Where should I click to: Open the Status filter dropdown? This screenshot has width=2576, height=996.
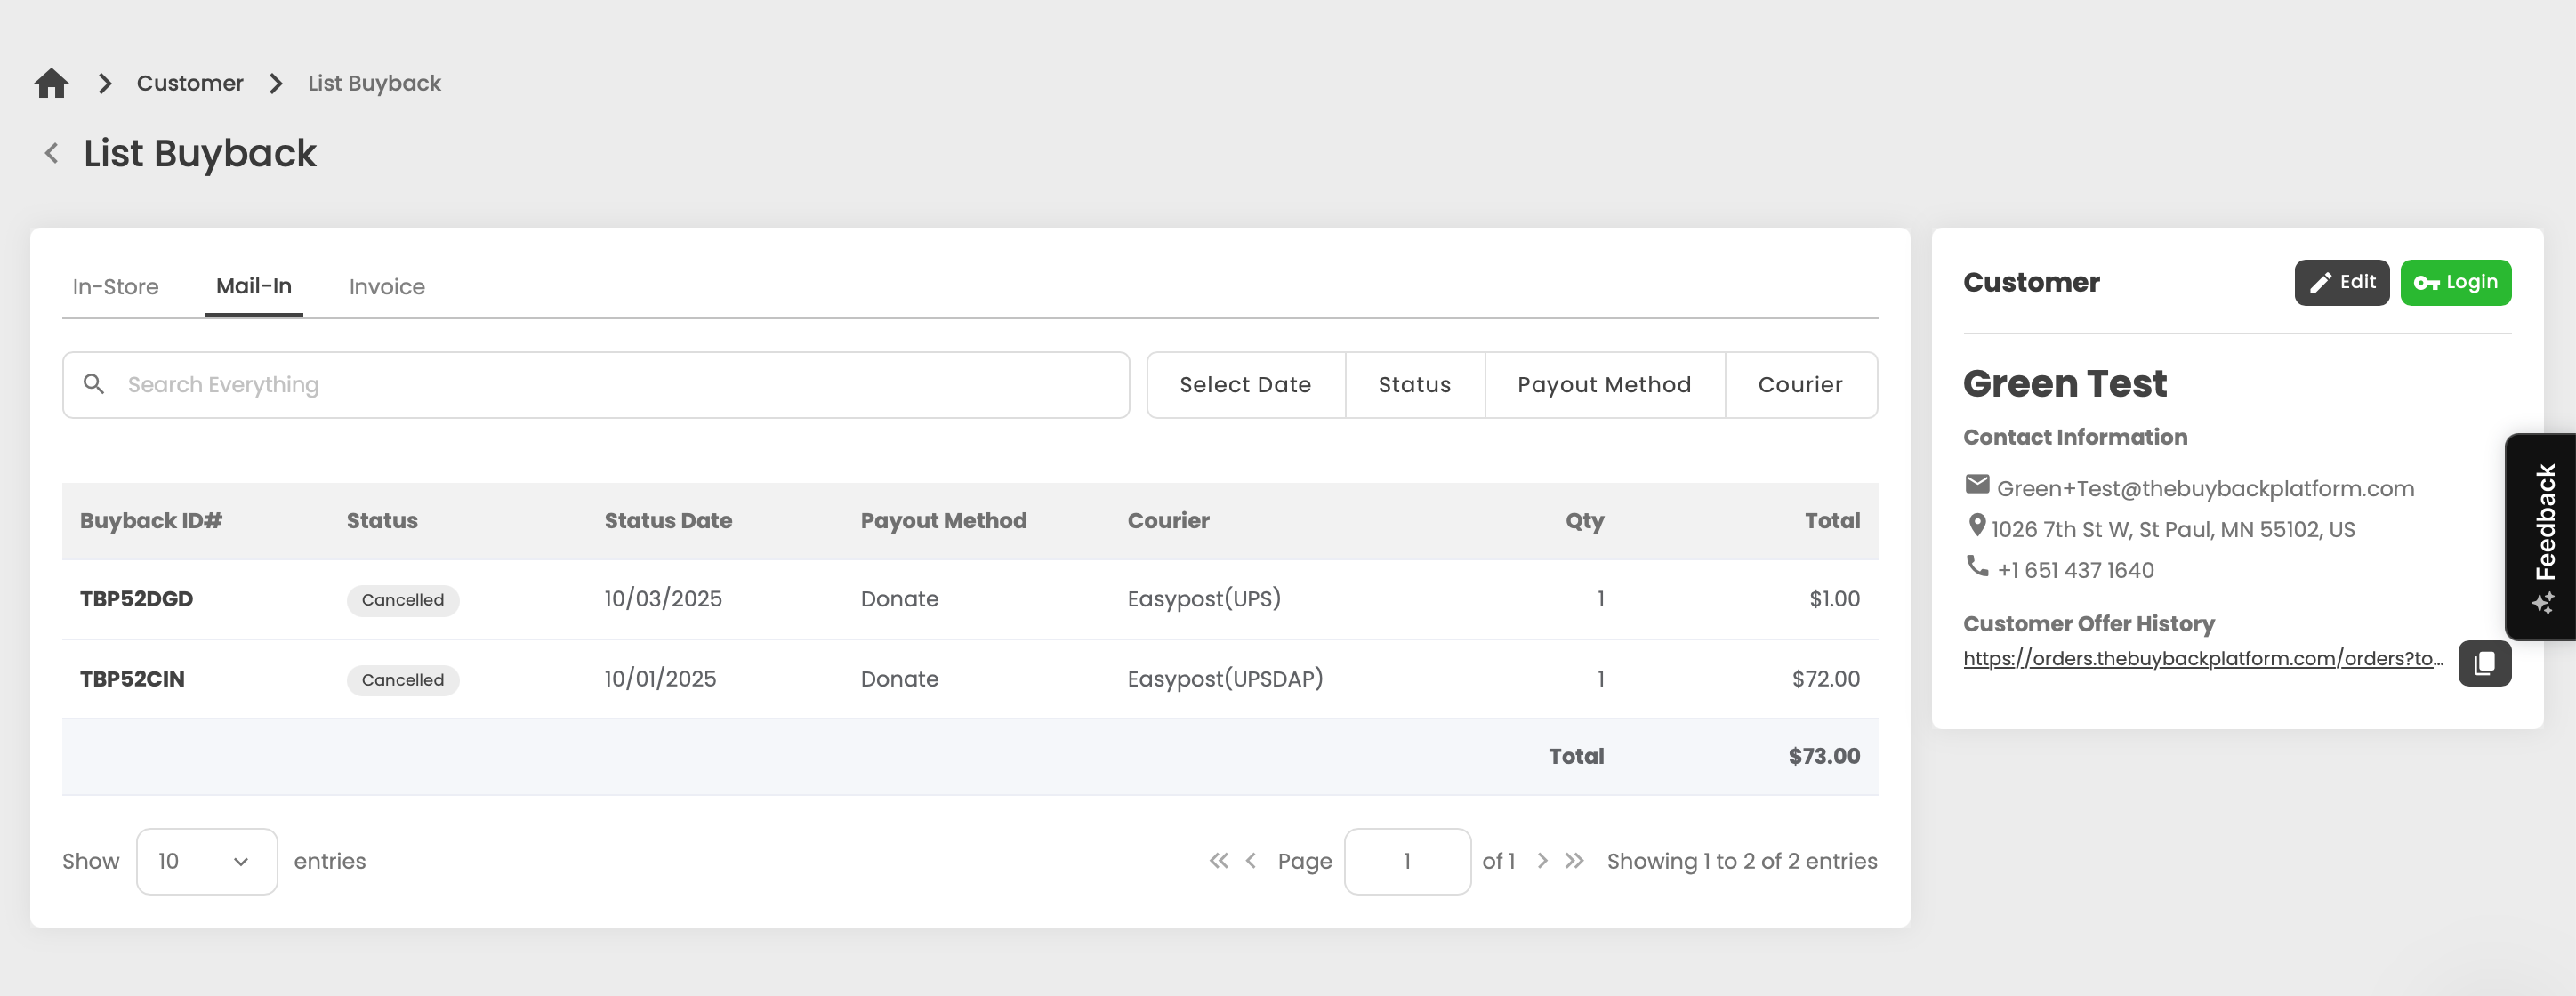[x=1414, y=385]
